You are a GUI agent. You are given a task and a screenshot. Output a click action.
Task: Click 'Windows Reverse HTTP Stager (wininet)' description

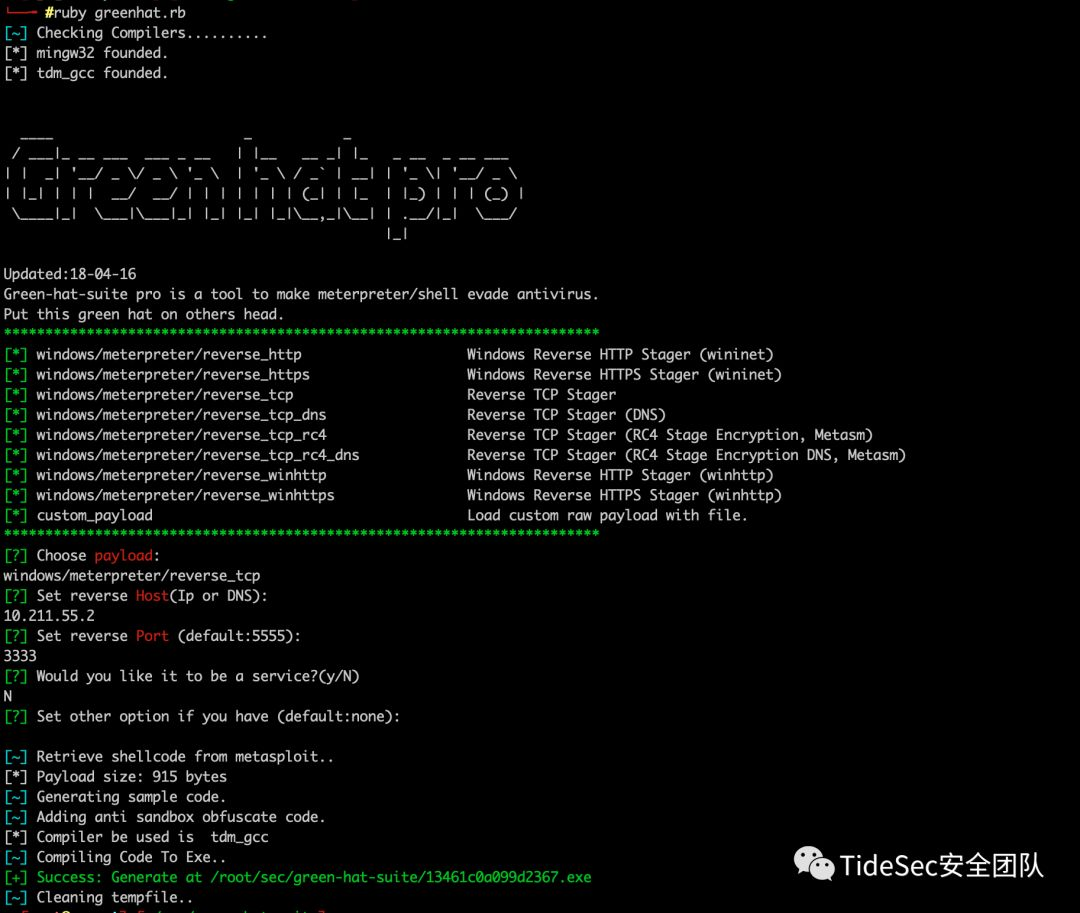(x=620, y=354)
